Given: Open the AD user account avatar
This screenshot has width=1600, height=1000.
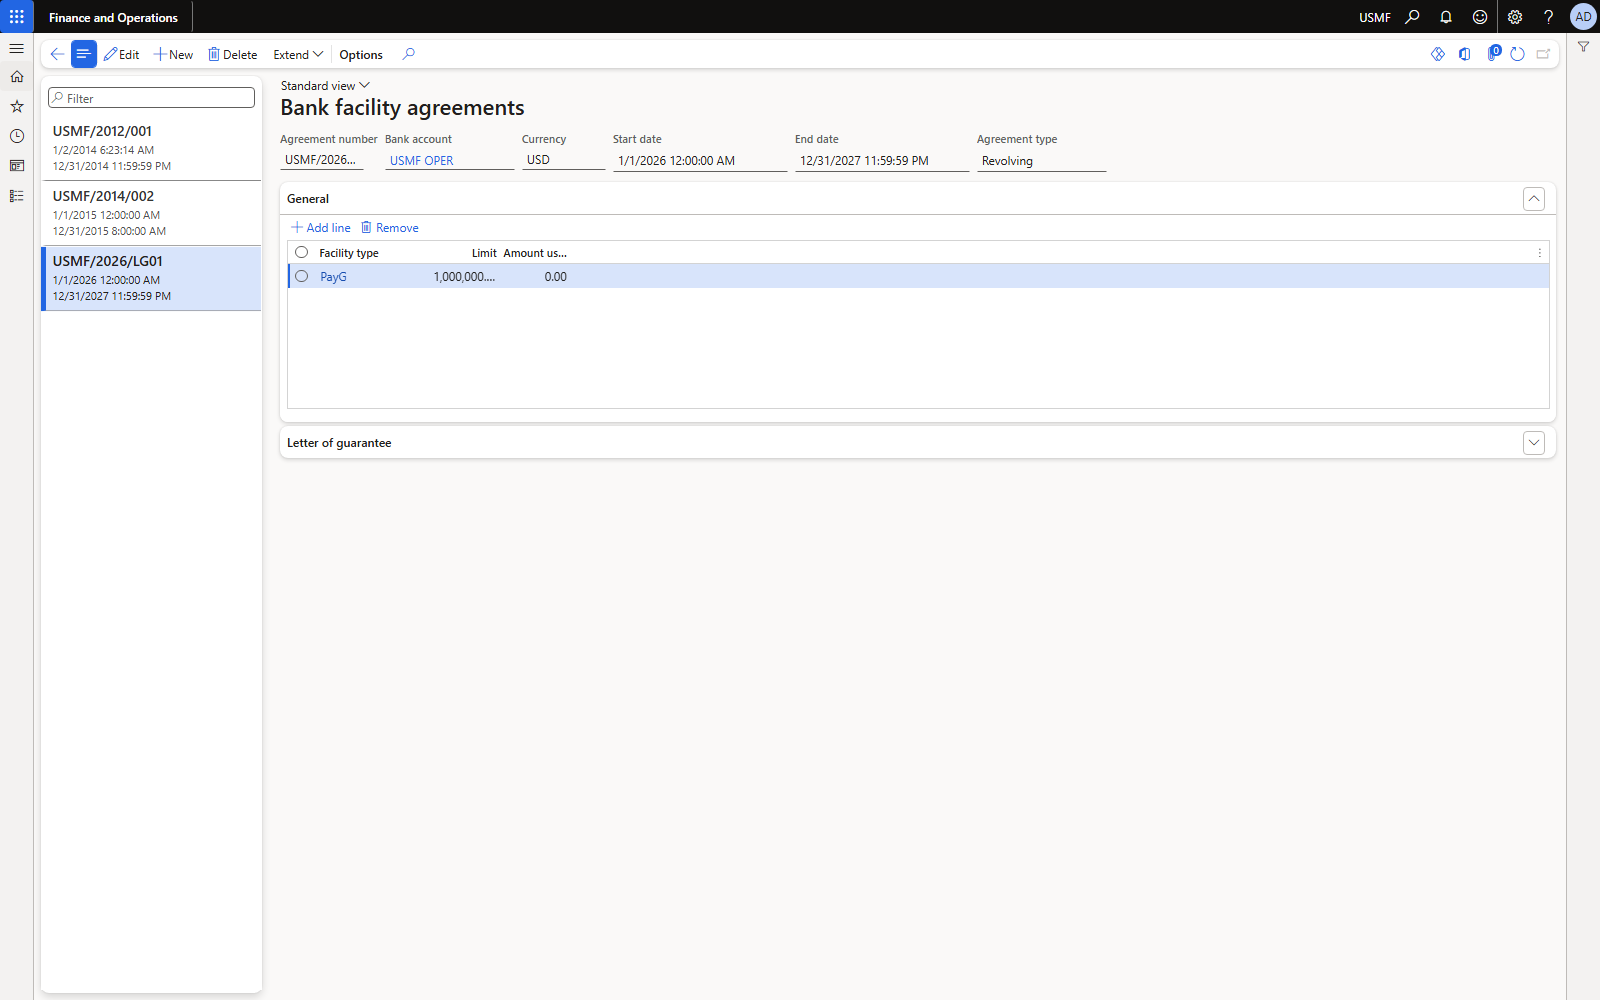Looking at the screenshot, I should pos(1583,17).
